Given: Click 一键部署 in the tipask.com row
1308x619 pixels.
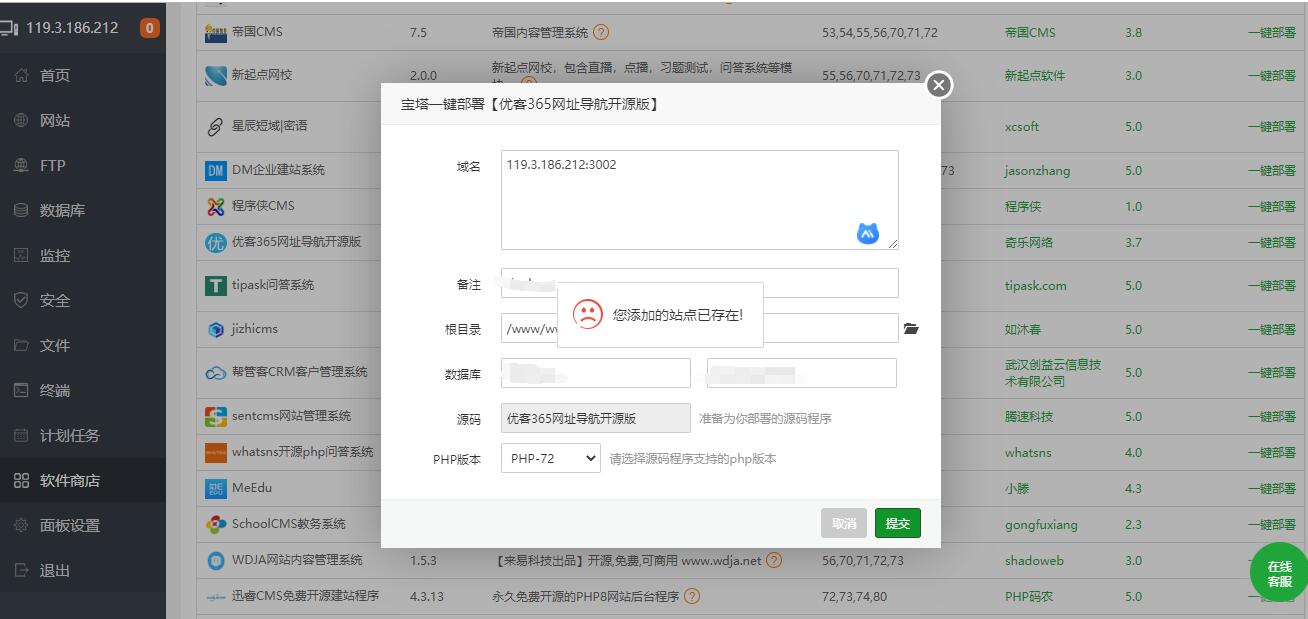Looking at the screenshot, I should [x=1271, y=285].
